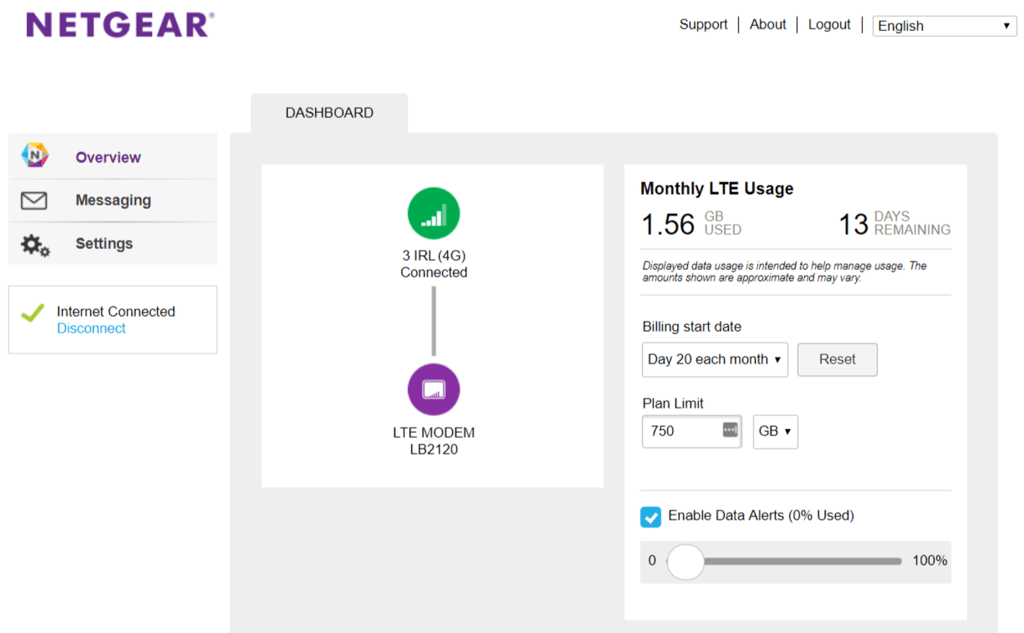The width and height of the screenshot is (1024, 633).
Task: Open the Support link
Action: [703, 25]
